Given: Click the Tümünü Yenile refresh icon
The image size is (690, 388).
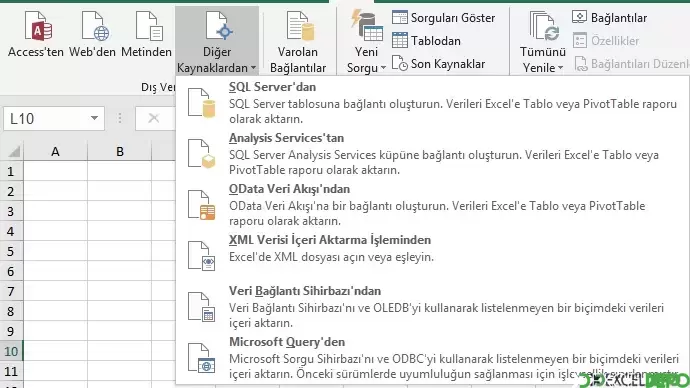Looking at the screenshot, I should click(x=544, y=26).
